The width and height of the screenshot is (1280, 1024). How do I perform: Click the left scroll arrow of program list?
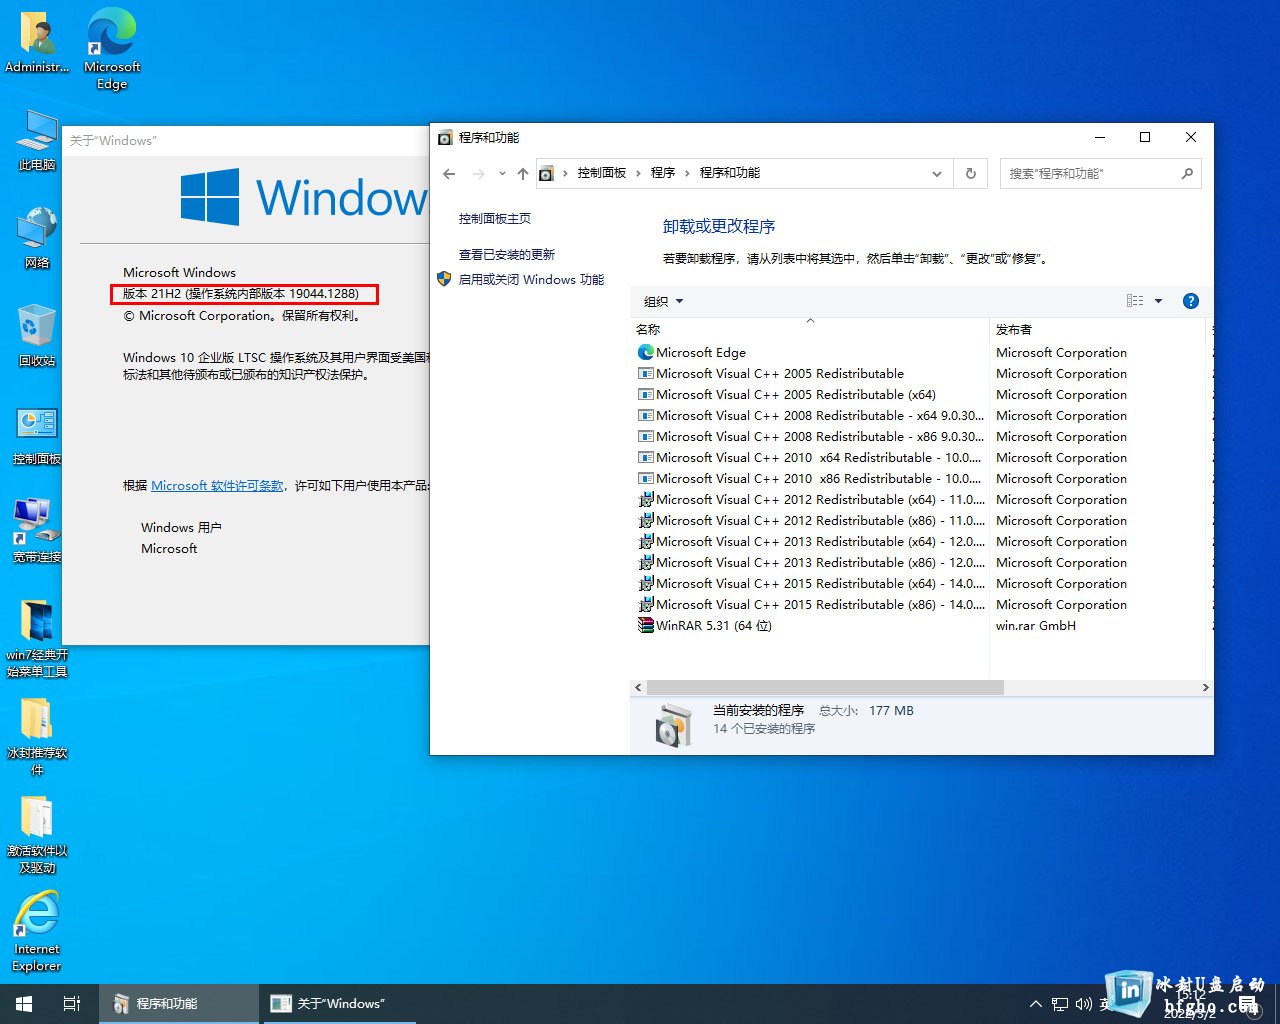[x=639, y=688]
